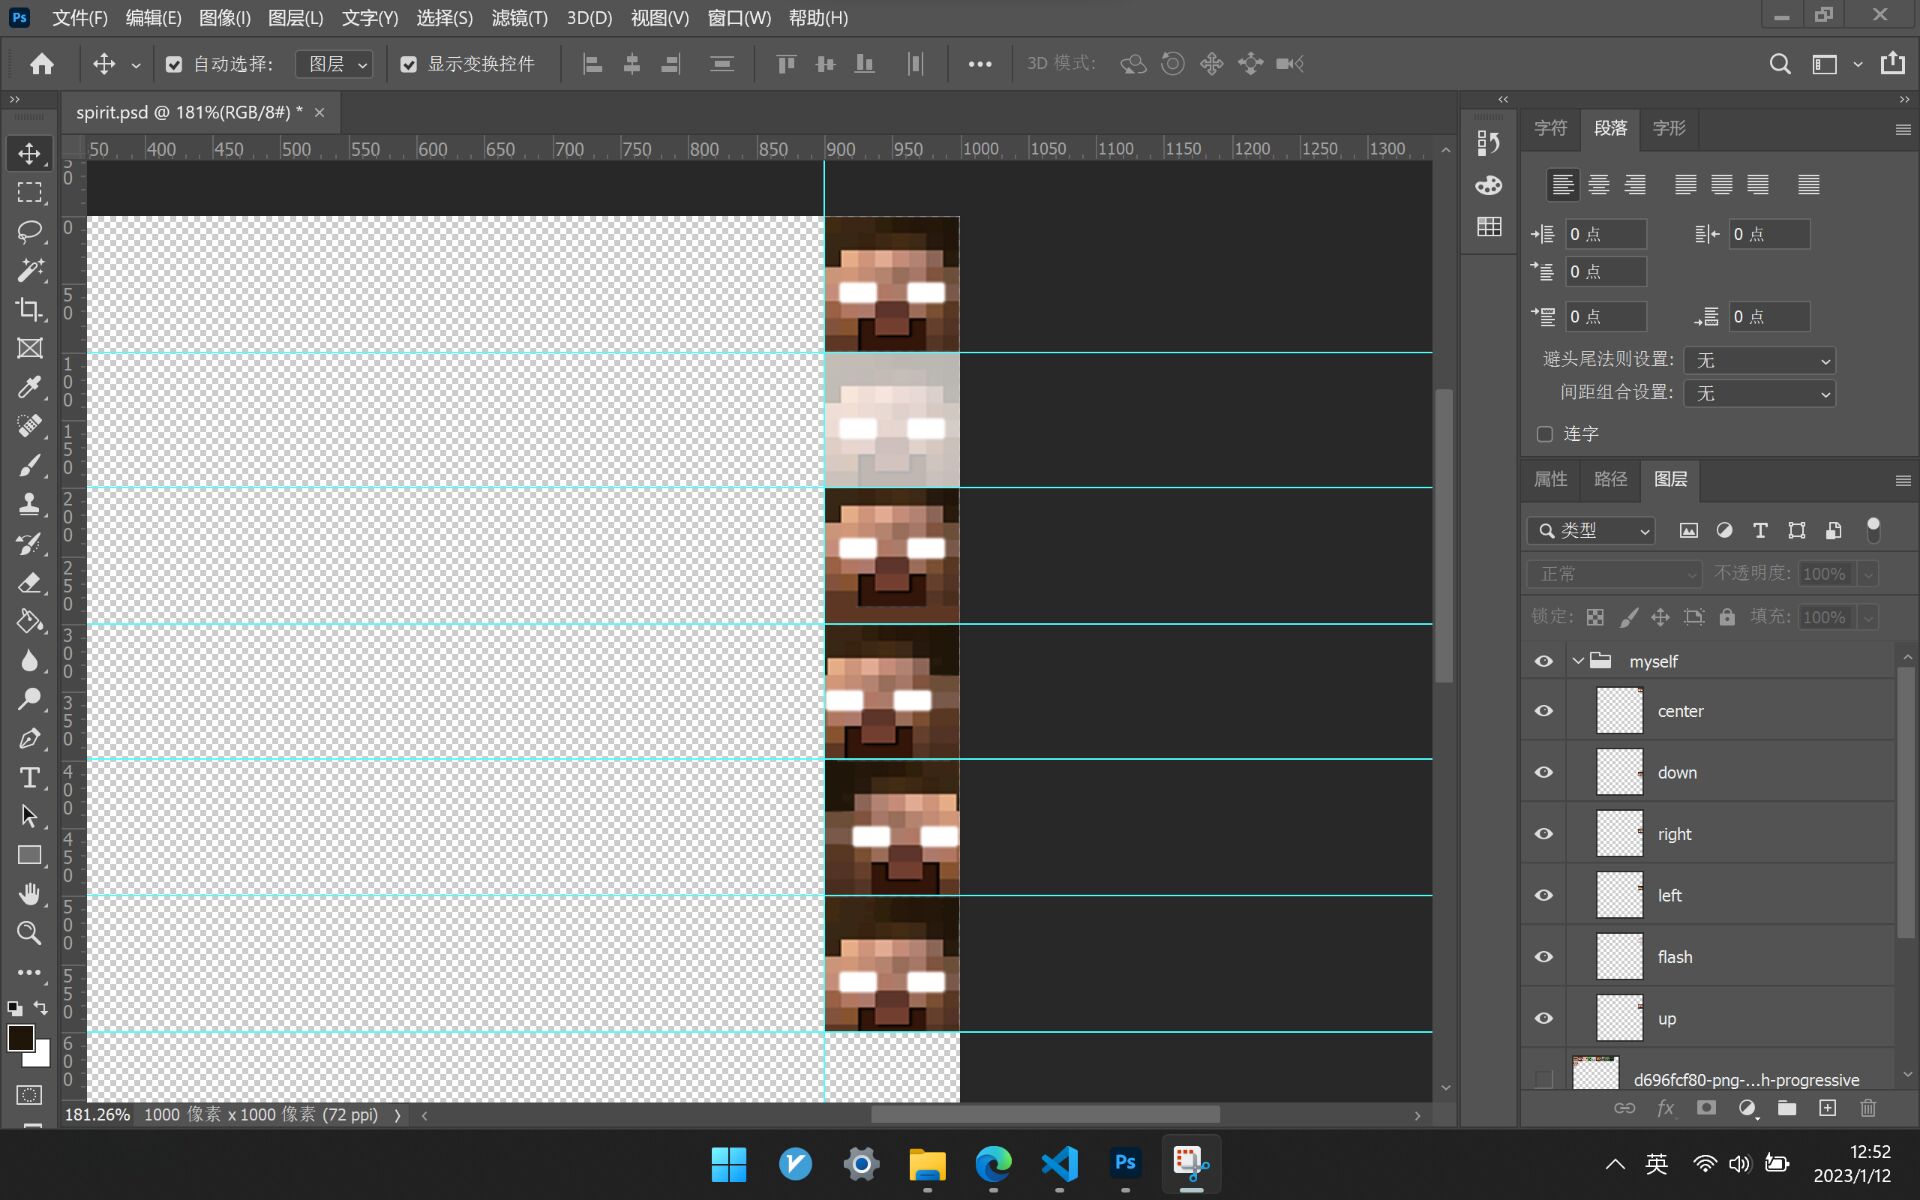Enable the 连字 checkbox
Screen dimensions: 1920x1200
click(x=1545, y=434)
